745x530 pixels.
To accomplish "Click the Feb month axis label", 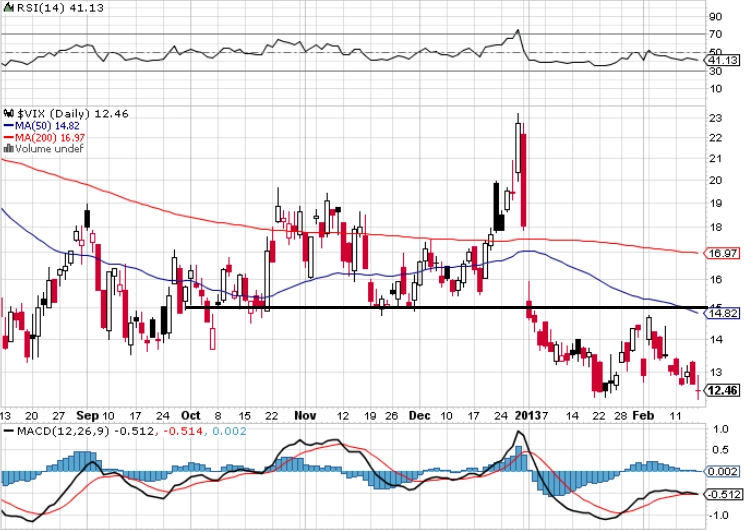I will (643, 416).
